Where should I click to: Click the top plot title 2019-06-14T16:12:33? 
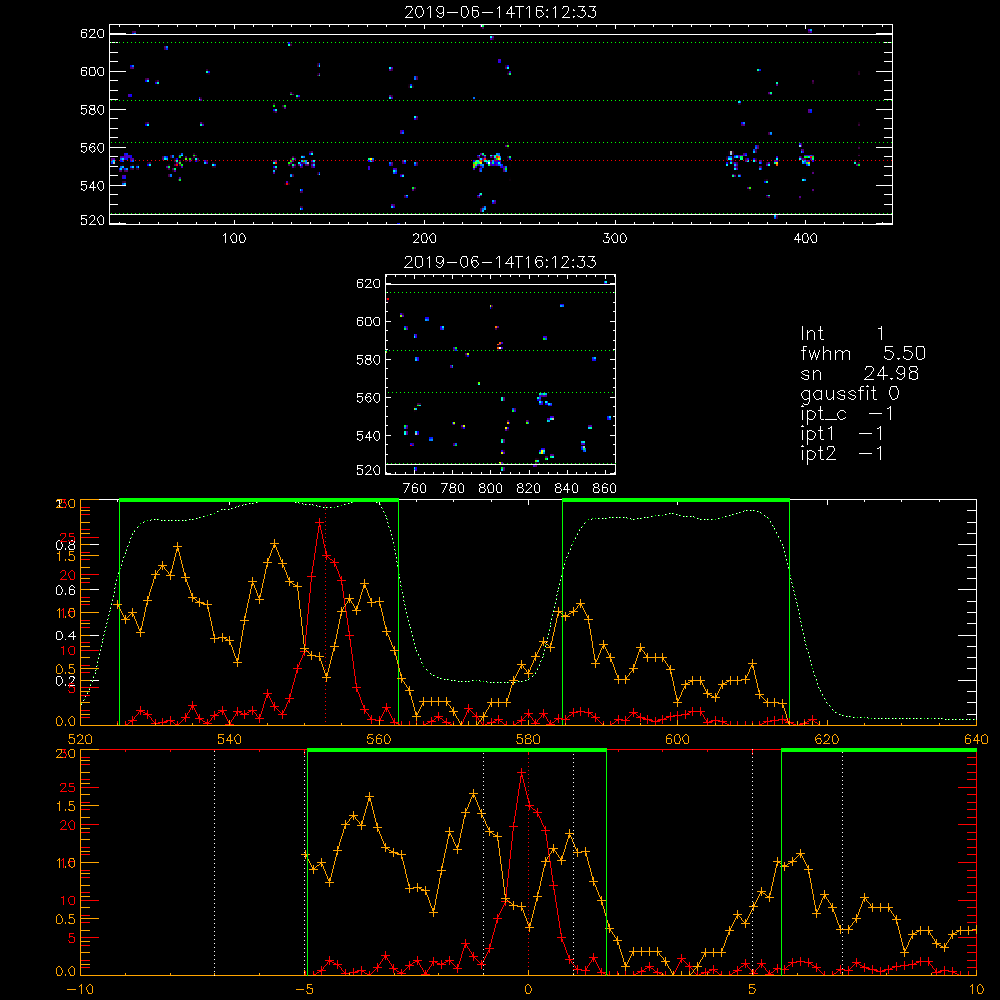[x=501, y=12]
